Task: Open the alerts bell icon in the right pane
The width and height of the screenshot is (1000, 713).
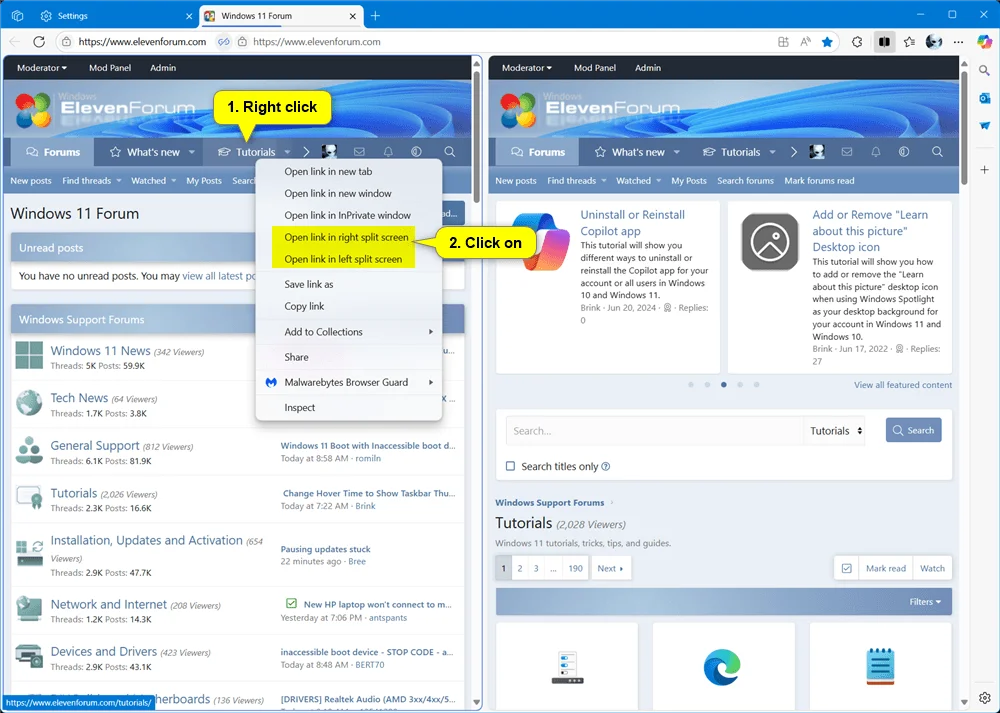Action: pos(876,152)
